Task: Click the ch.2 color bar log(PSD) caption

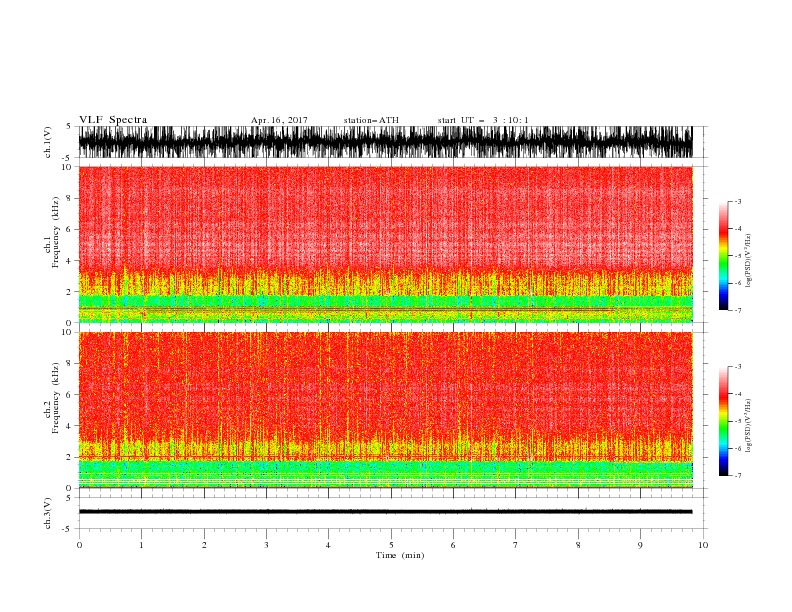Action: (x=749, y=426)
